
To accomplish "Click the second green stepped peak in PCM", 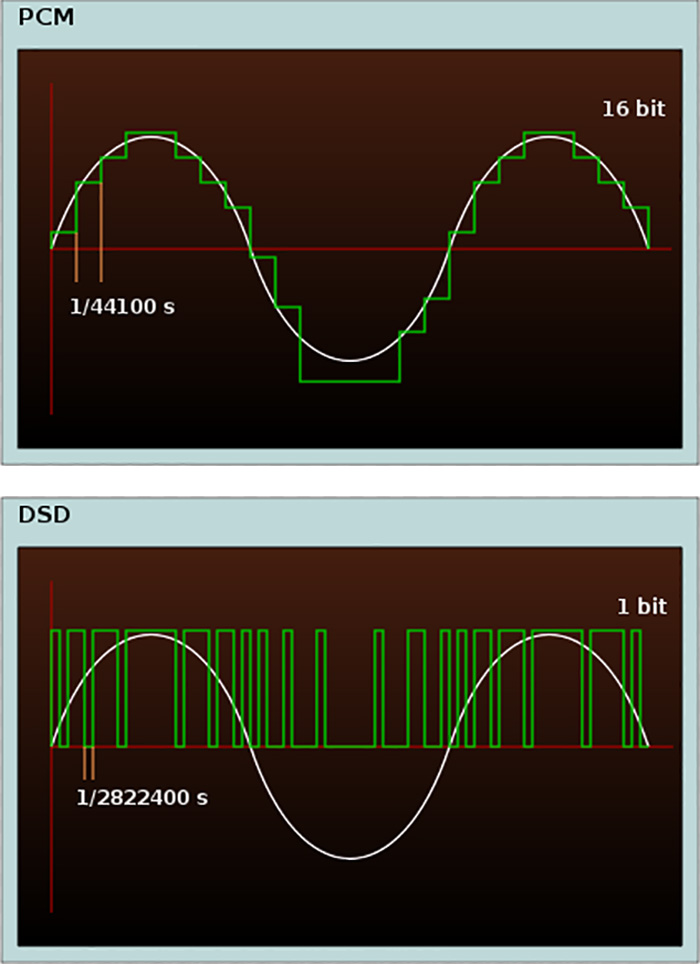I will (x=548, y=132).
